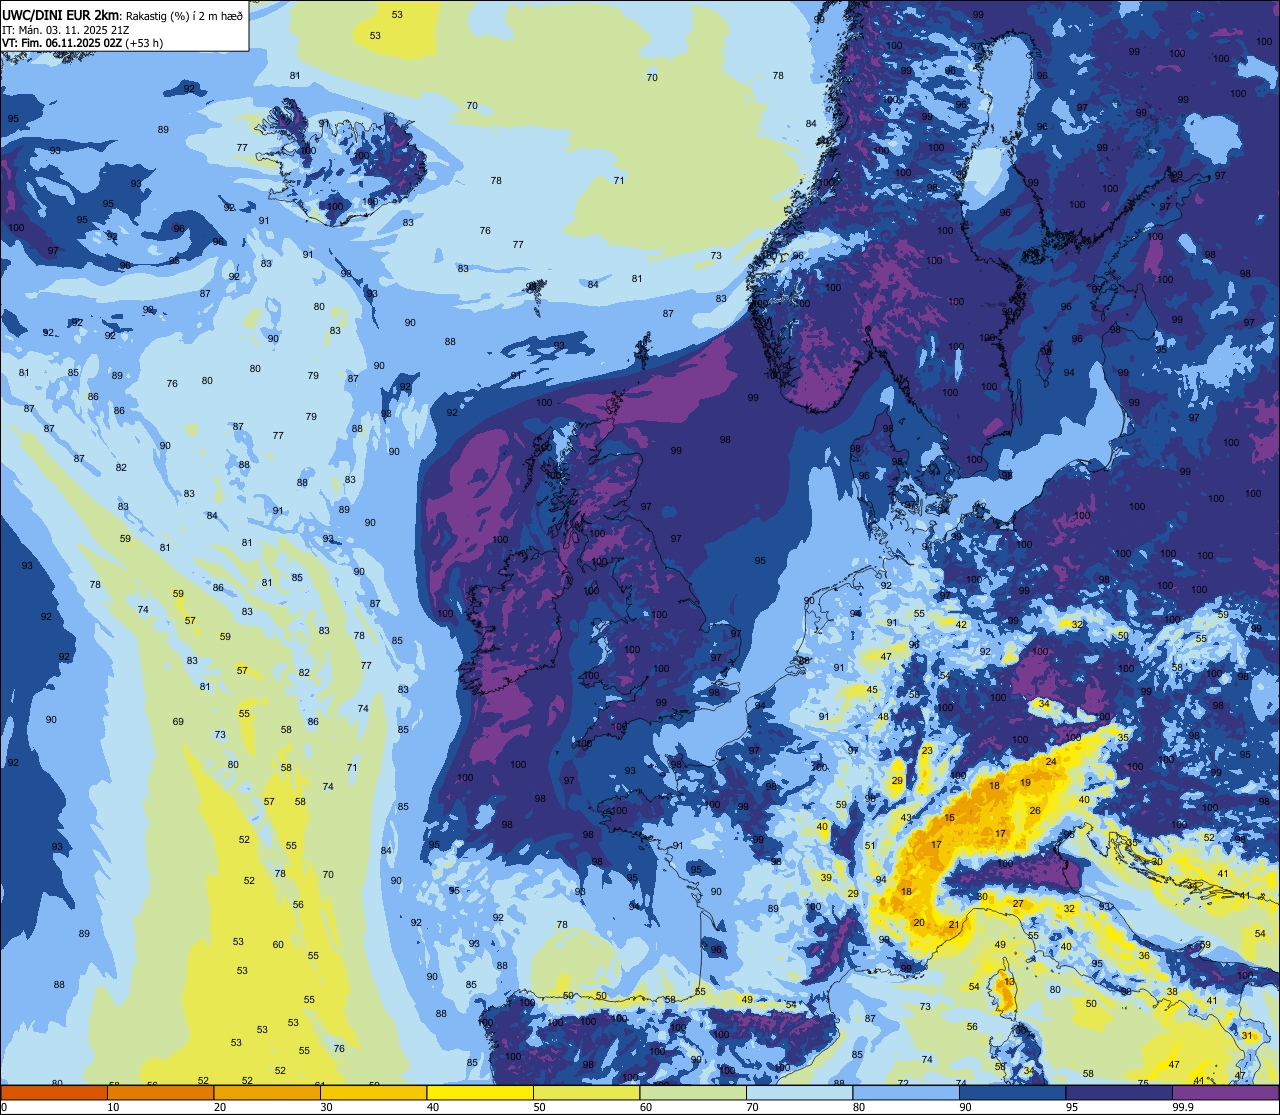This screenshot has height=1115, width=1280.
Task: Click the initial time "IT: Mán. 03. 11. 2025 21Z"
Action: coord(66,29)
